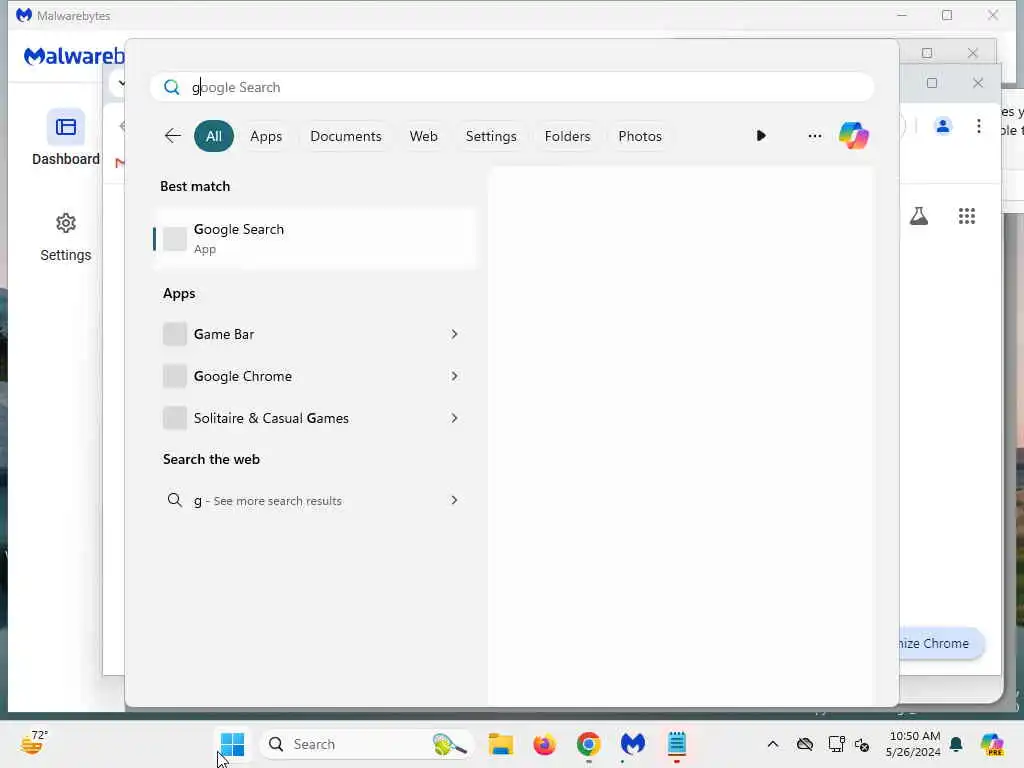Open the notification bell in tray

pos(956,744)
